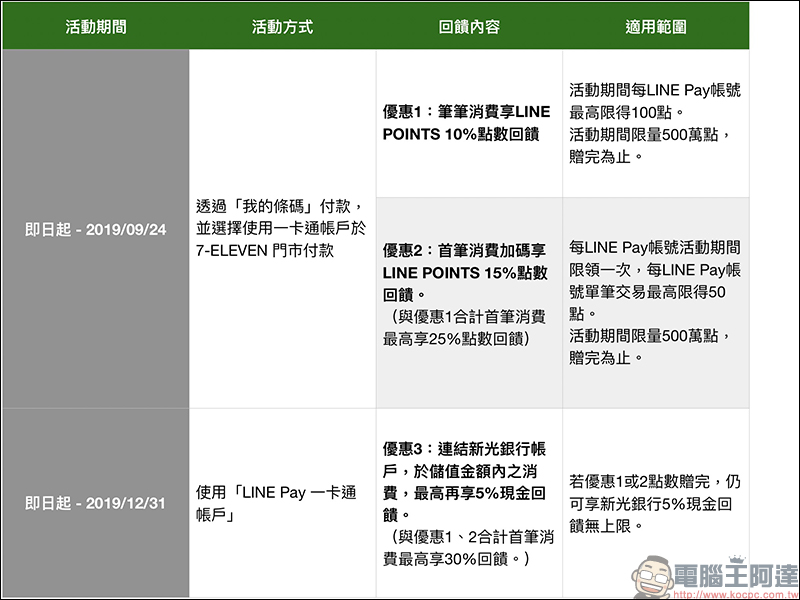800x600 pixels.
Task: Select the 即日起 - 2019/09/24 period cell
Action: tap(94, 229)
